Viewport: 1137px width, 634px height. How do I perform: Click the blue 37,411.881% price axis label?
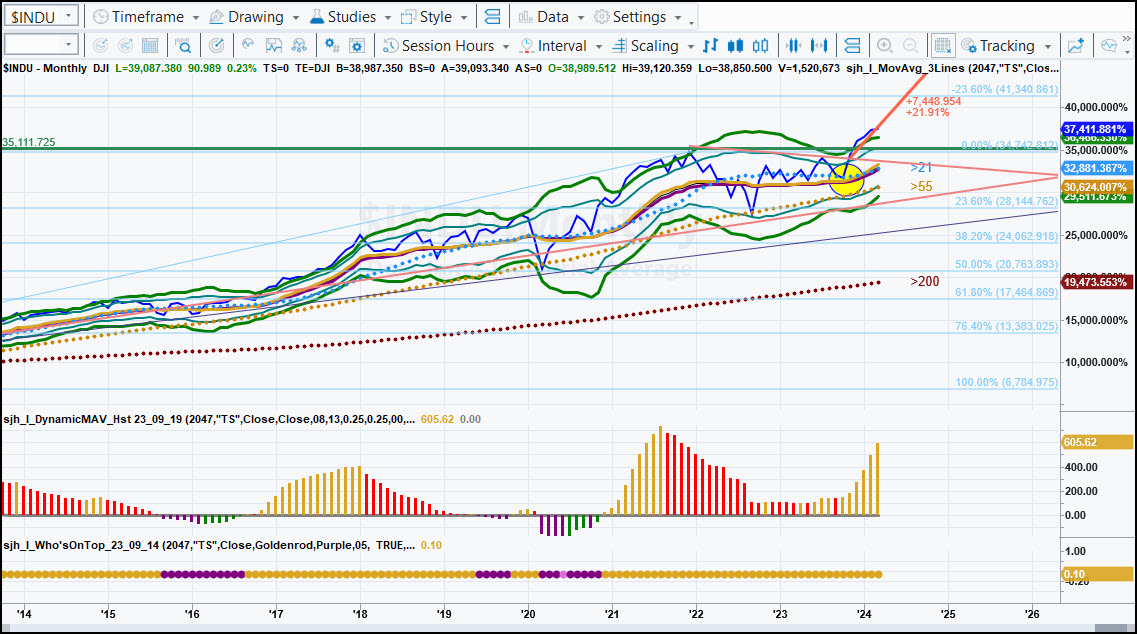[x=1095, y=129]
